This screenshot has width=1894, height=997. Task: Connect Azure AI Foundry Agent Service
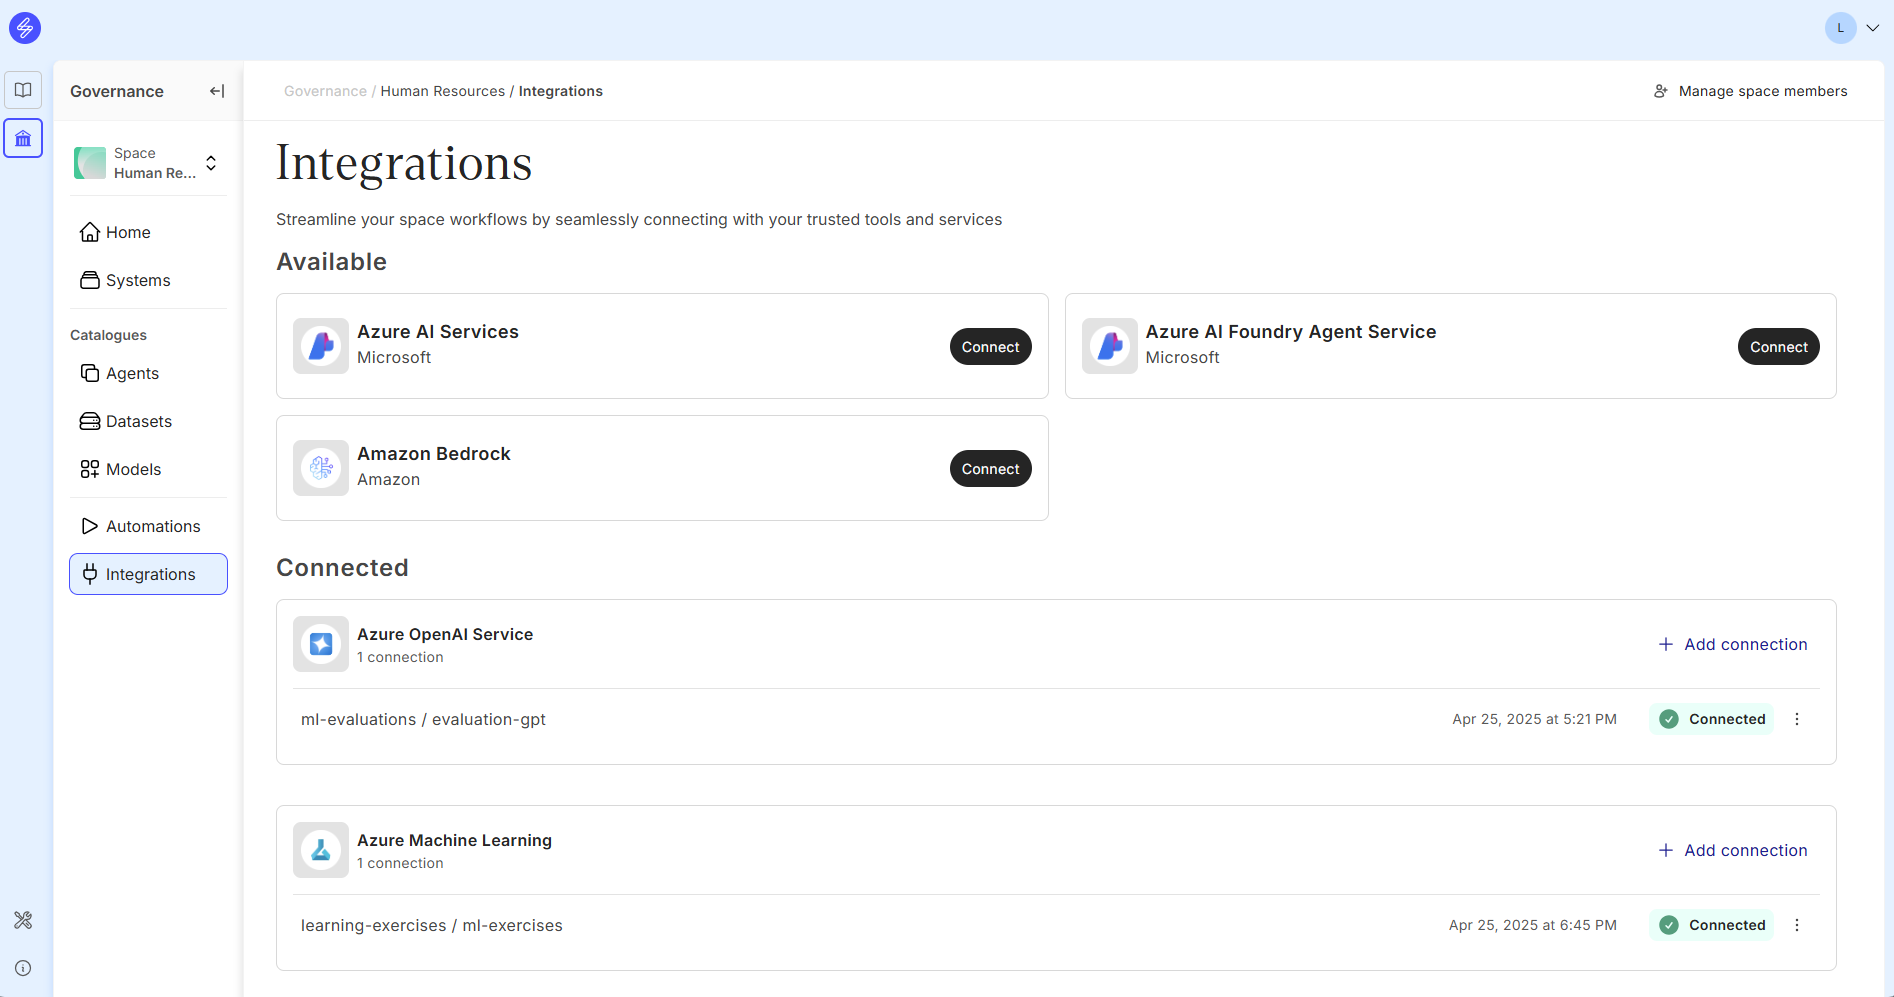coord(1778,347)
